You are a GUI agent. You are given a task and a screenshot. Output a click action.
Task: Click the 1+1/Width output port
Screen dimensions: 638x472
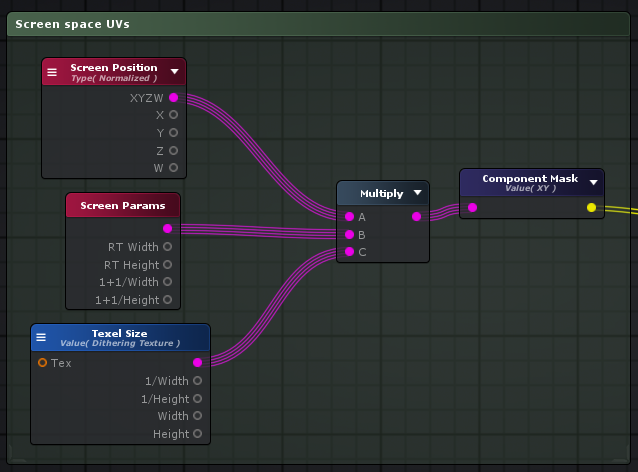coord(168,282)
